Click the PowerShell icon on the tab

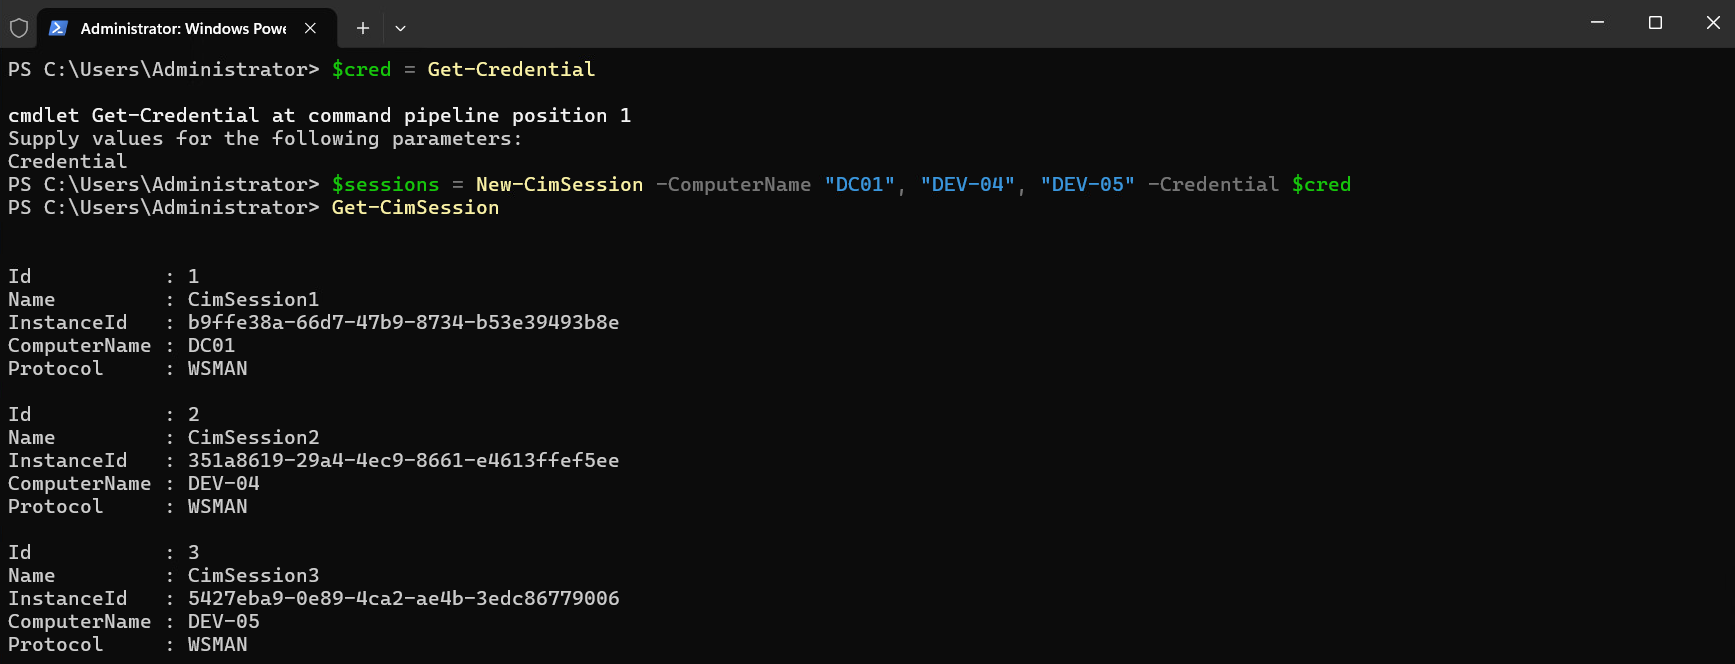pos(58,28)
